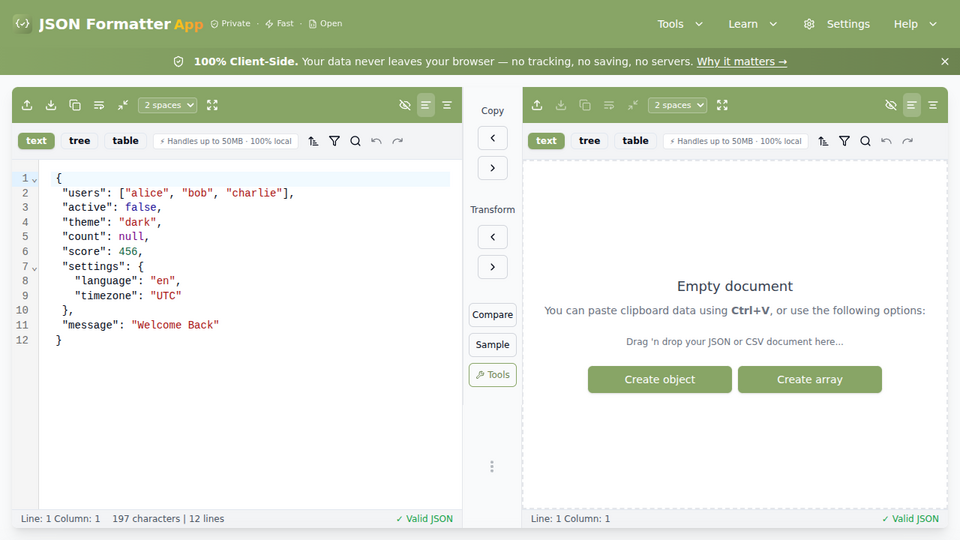
Task: Click the Create array button
Action: [x=809, y=380]
